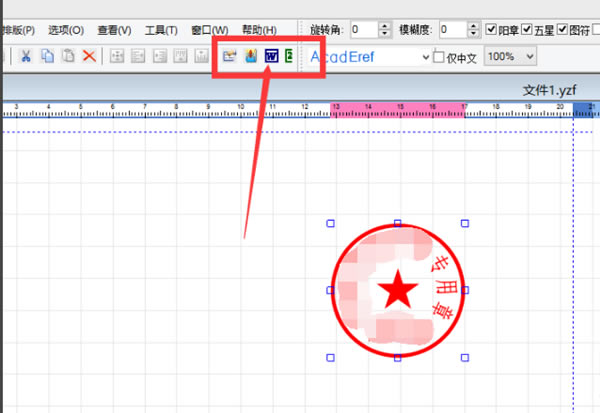Click the export to Word icon

coord(270,57)
